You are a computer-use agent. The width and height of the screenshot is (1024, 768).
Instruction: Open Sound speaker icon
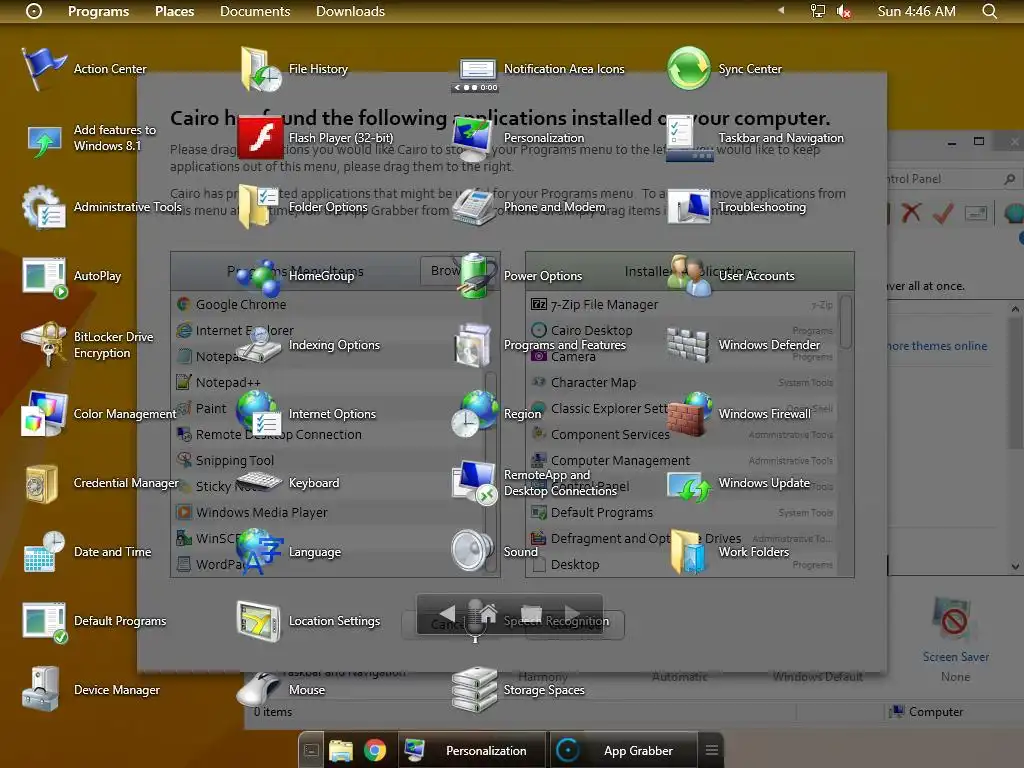[x=472, y=550]
